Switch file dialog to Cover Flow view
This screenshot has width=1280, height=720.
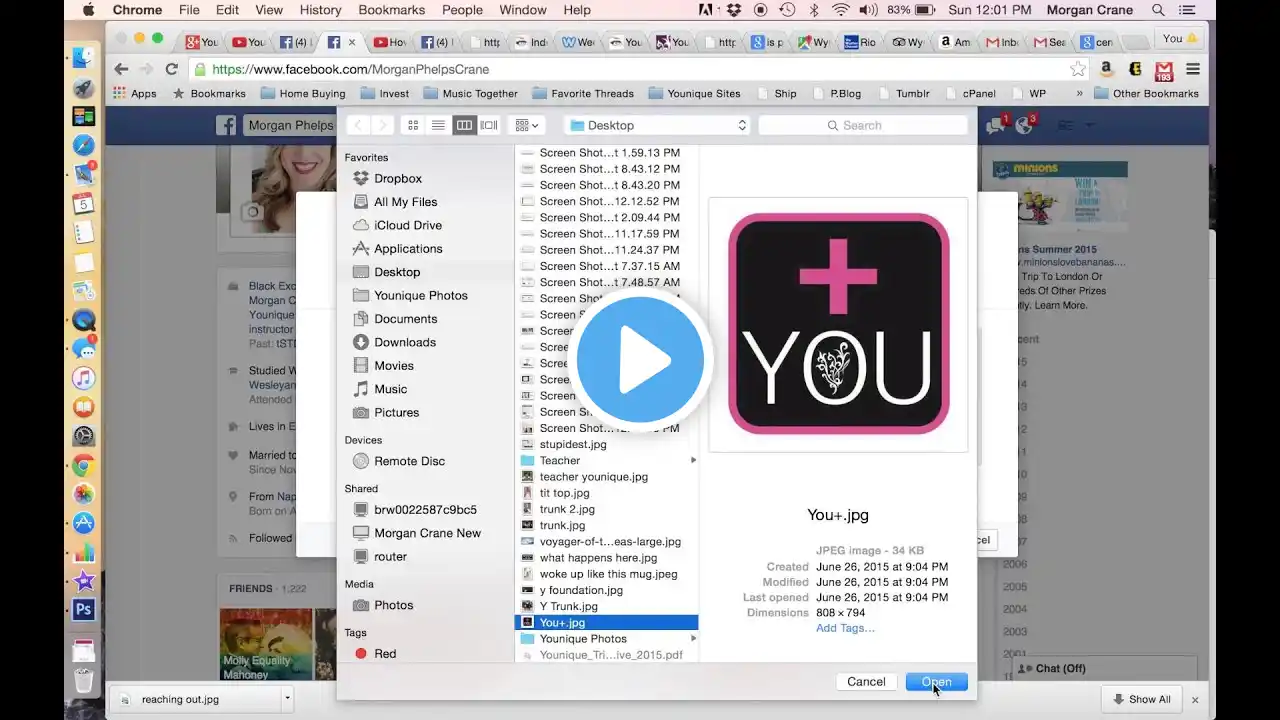[489, 125]
